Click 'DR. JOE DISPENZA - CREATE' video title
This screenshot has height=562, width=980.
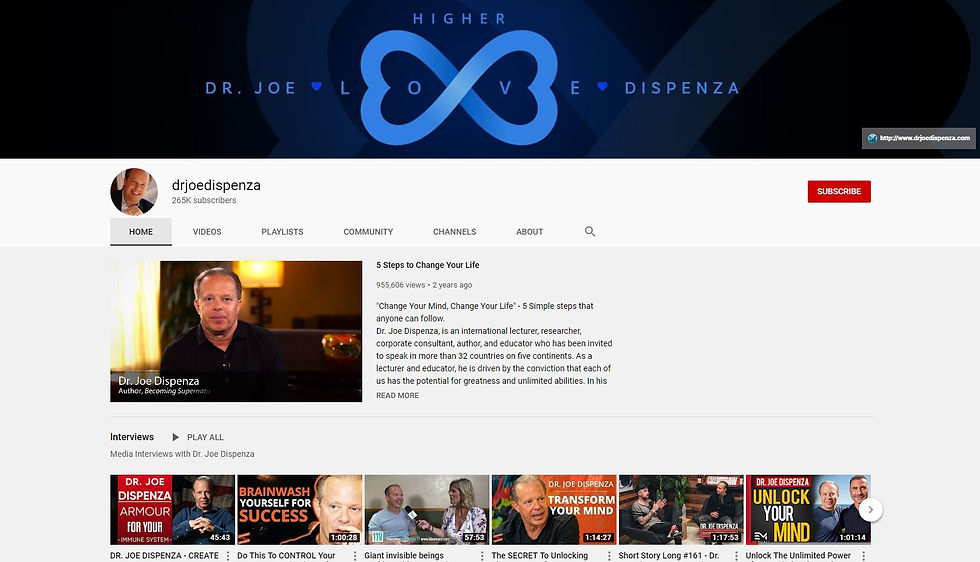point(164,556)
